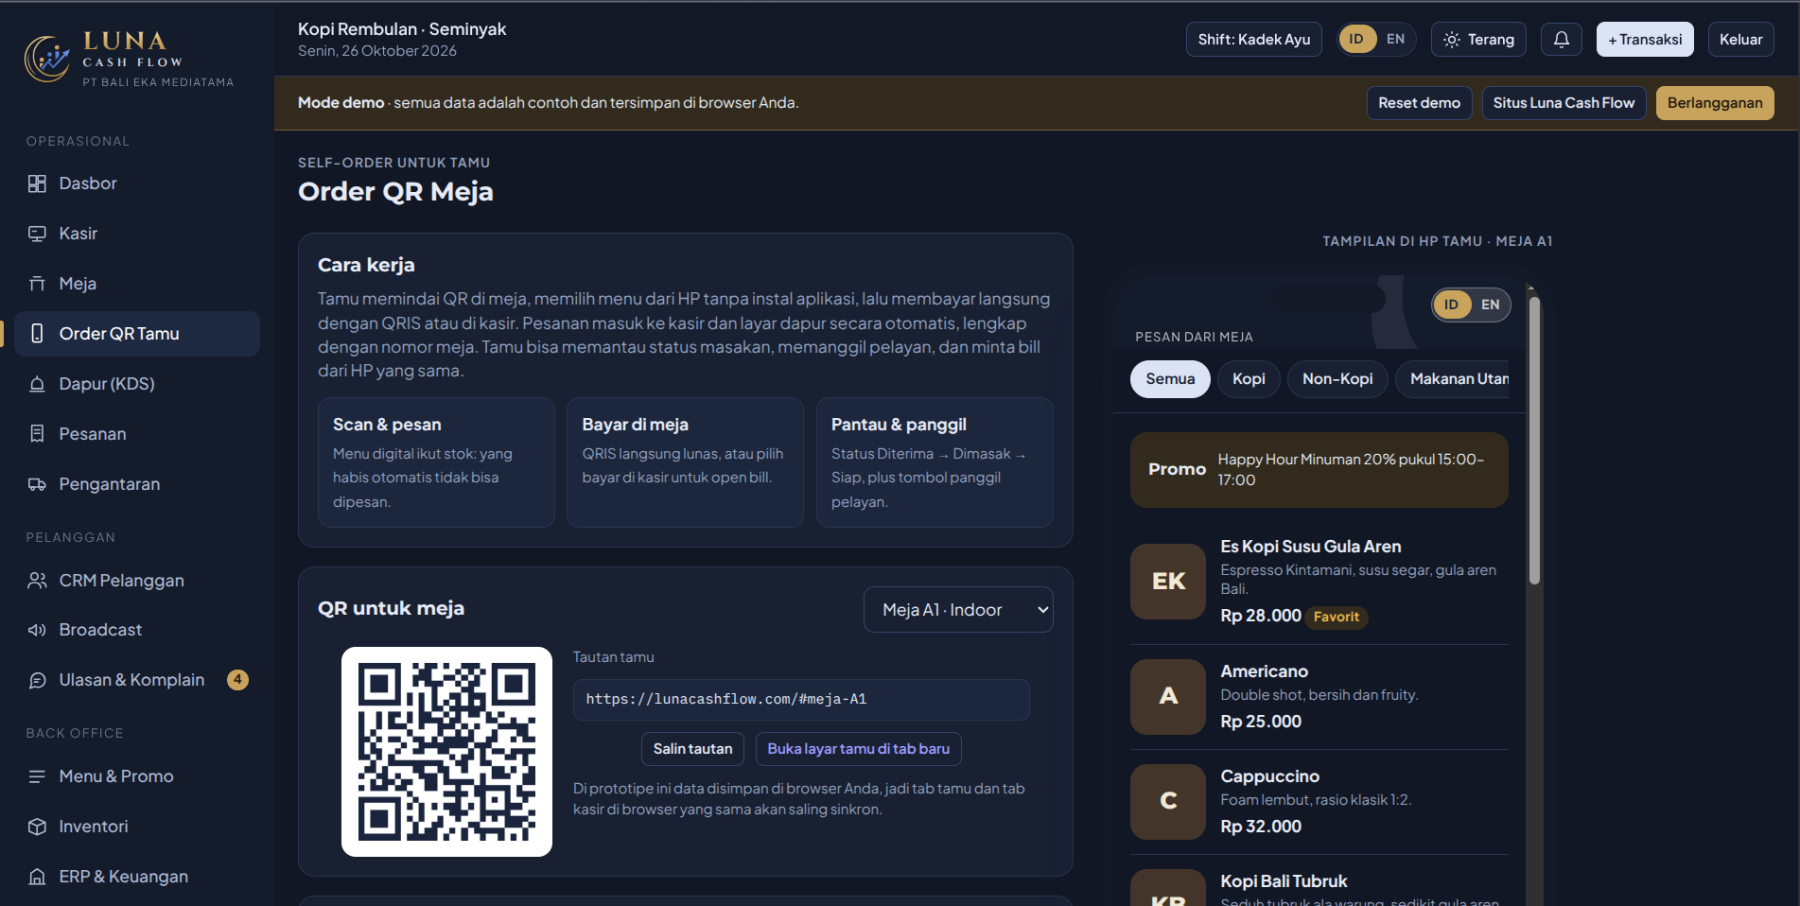Select the Non-Kopi category tab
Image resolution: width=1800 pixels, height=906 pixels.
pos(1337,379)
